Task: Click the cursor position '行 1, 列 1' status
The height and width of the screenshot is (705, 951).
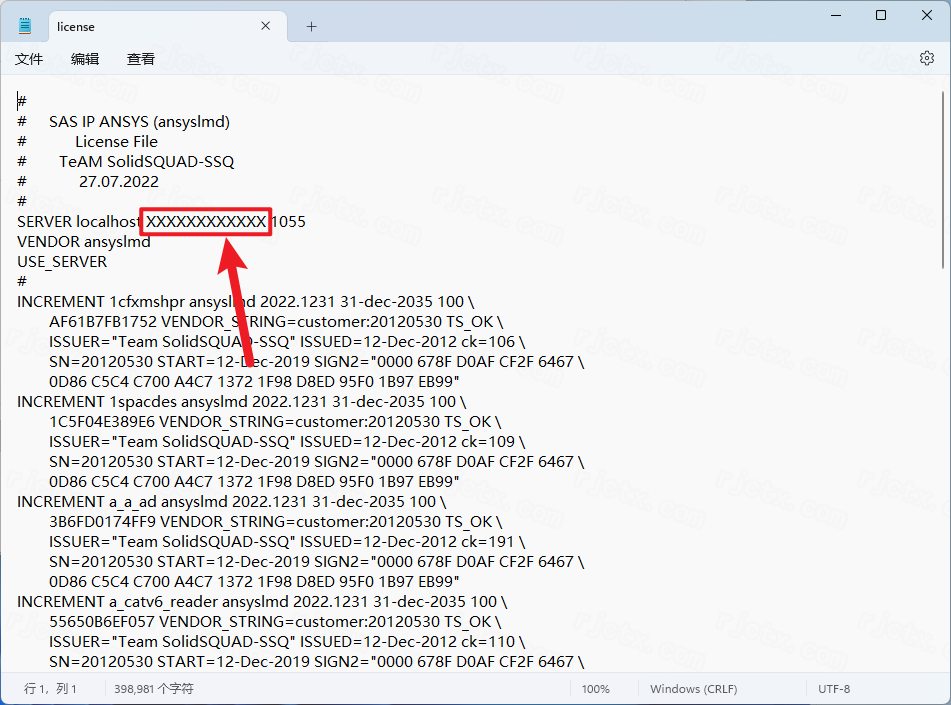Action: tap(50, 689)
